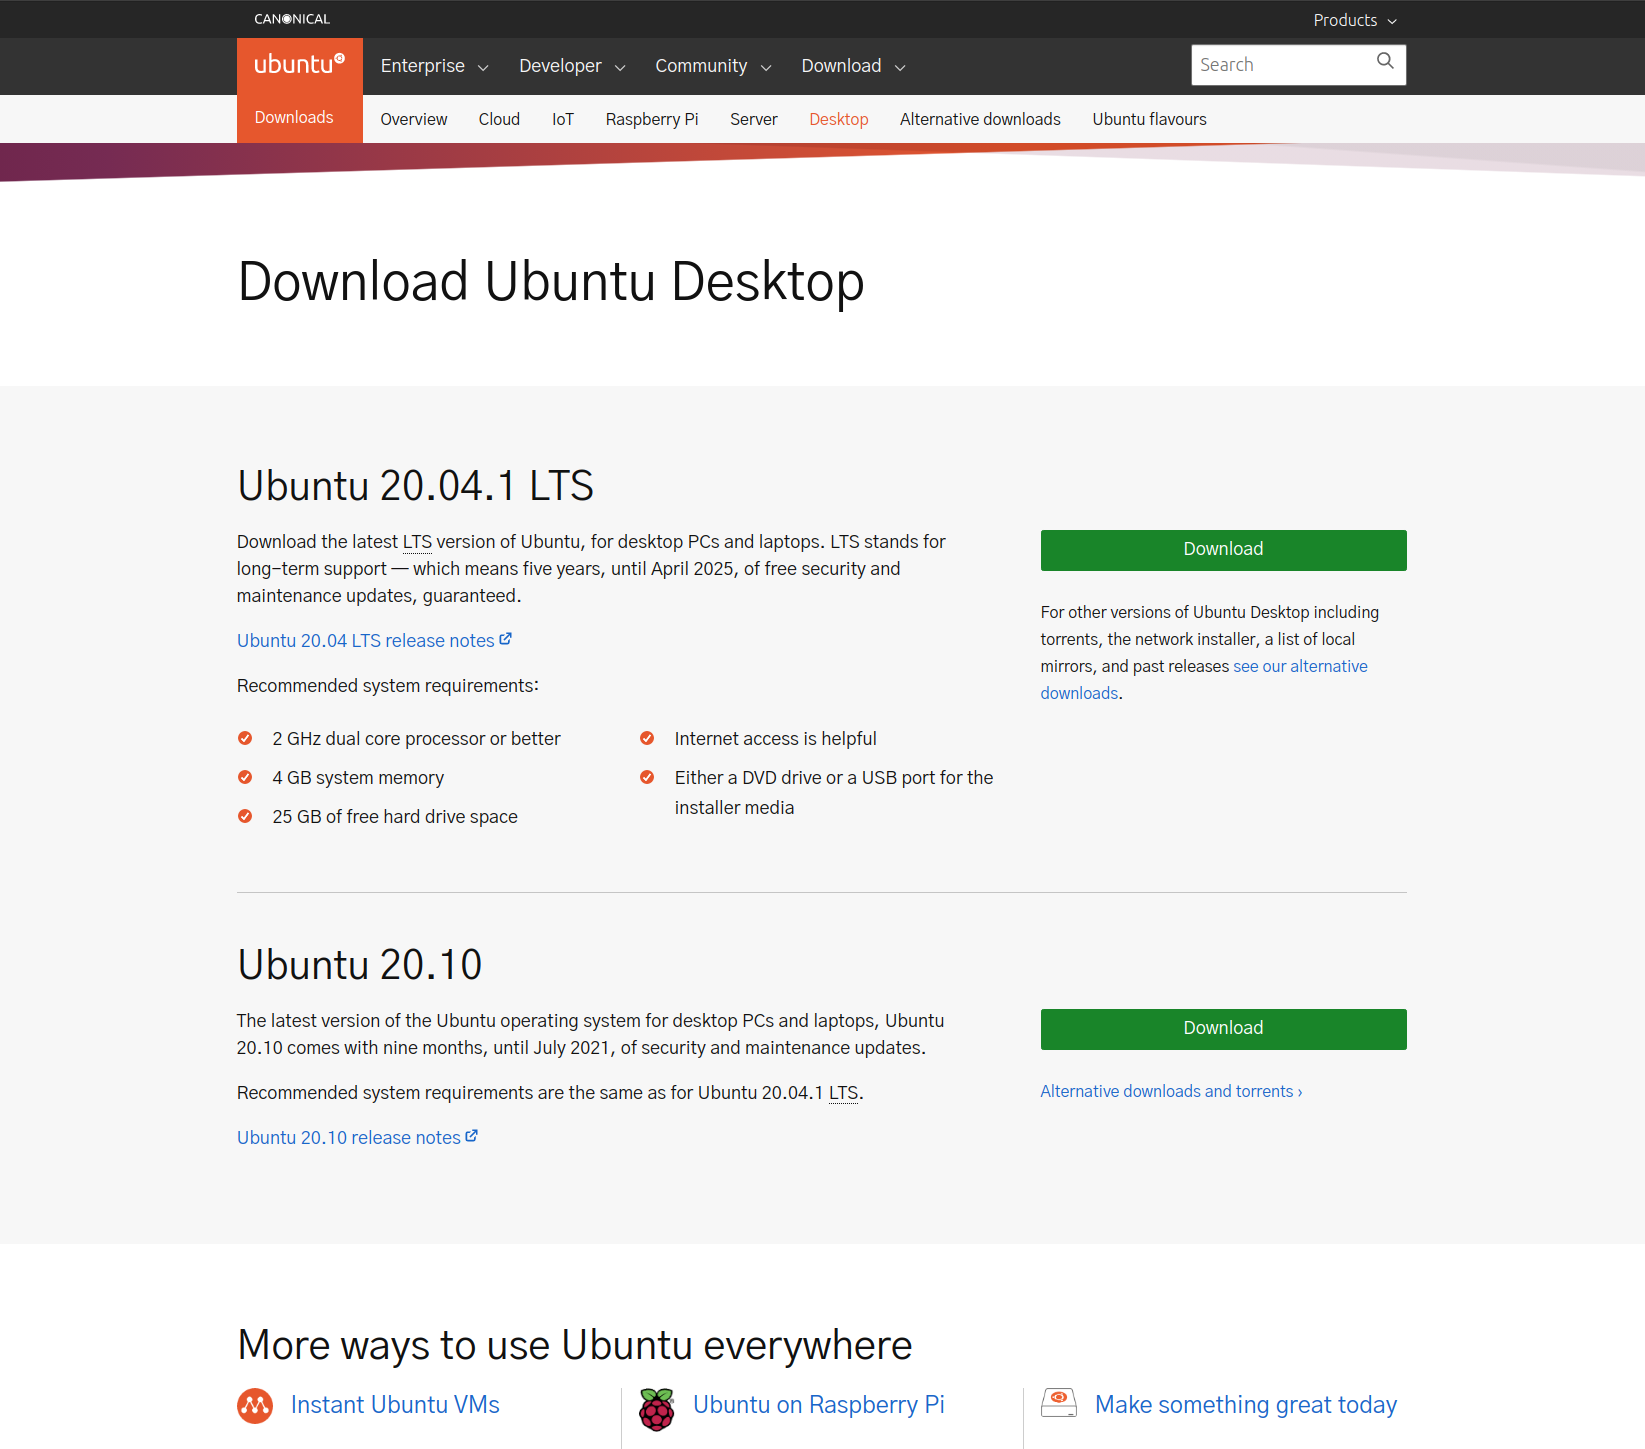
Task: Expand the Products dropdown
Action: tap(1355, 20)
